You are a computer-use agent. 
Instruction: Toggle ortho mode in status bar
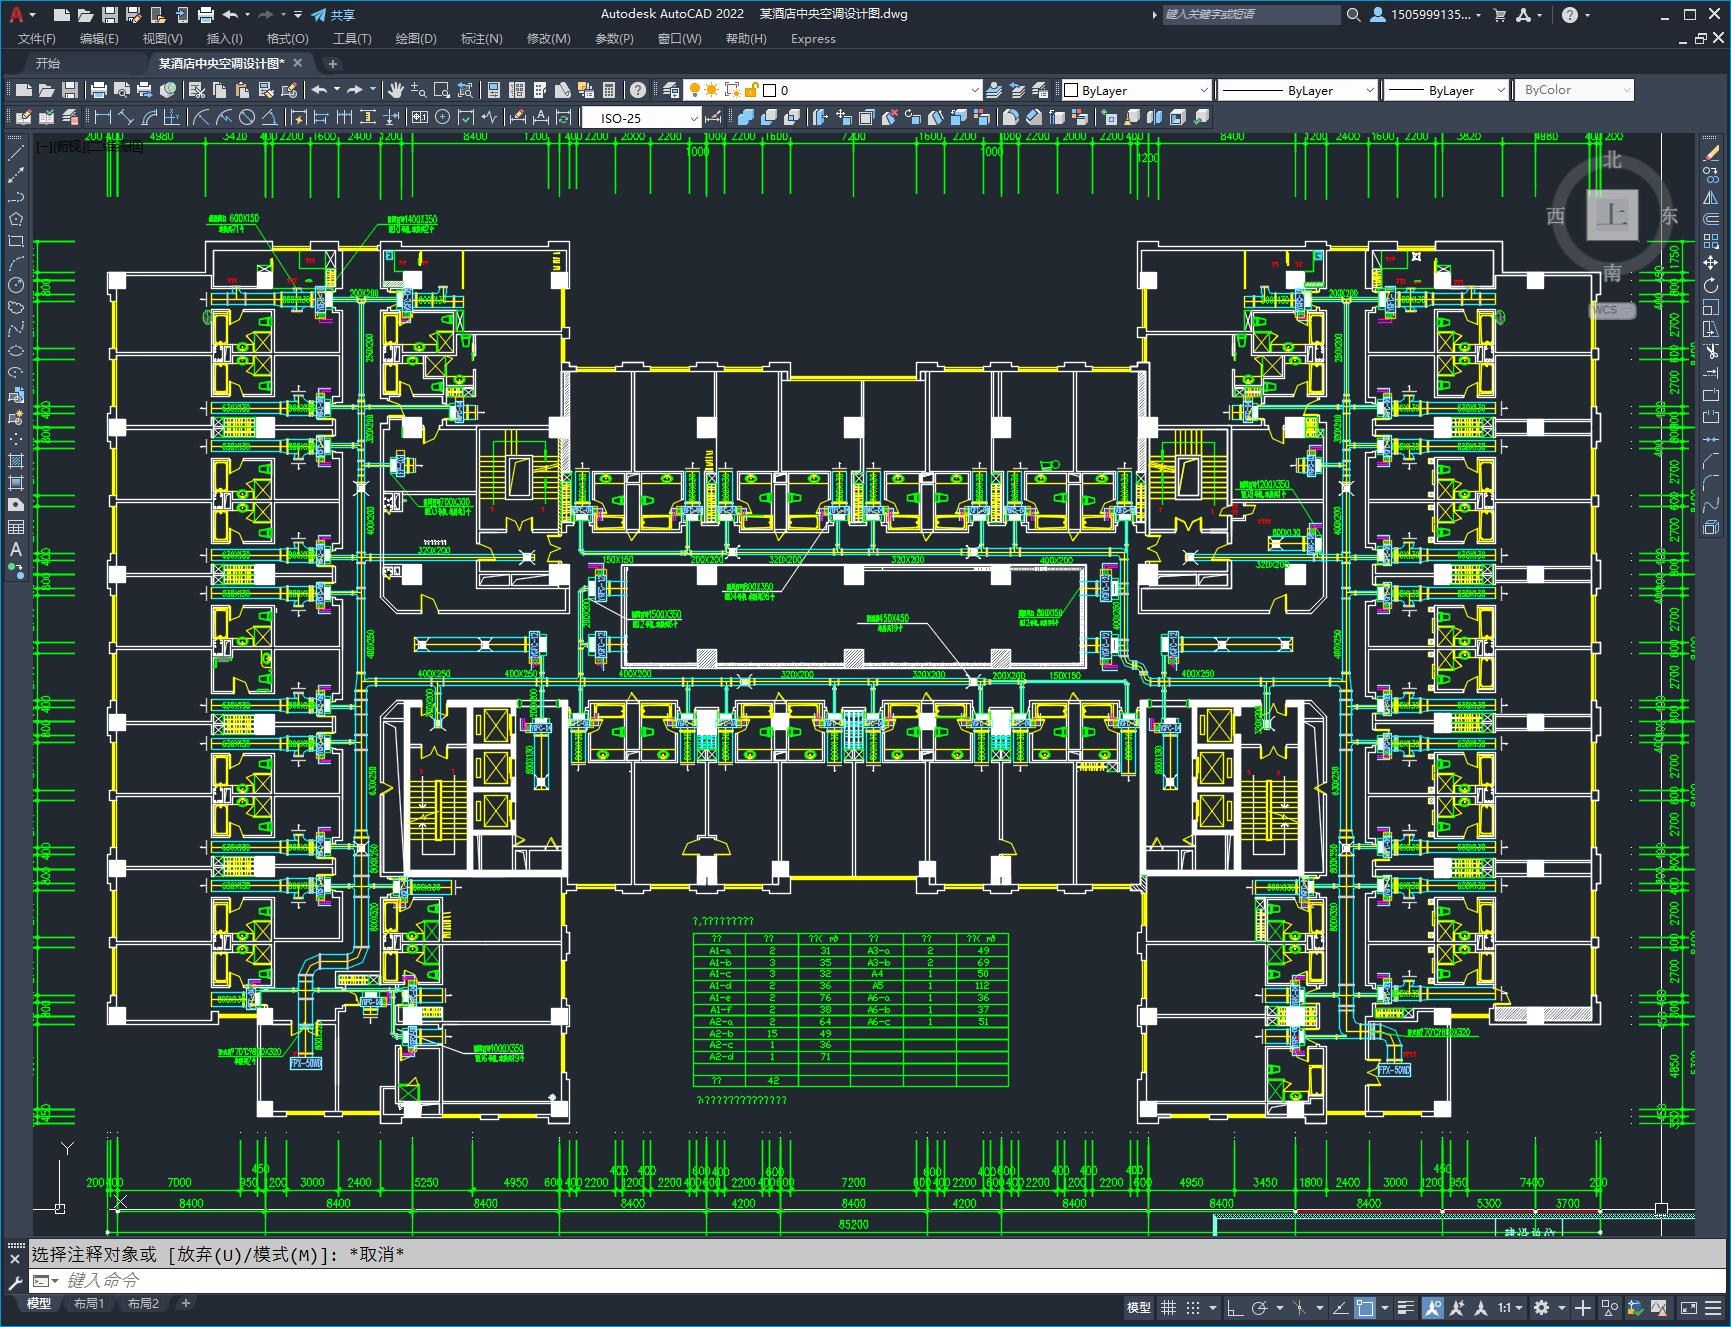pos(1234,1308)
